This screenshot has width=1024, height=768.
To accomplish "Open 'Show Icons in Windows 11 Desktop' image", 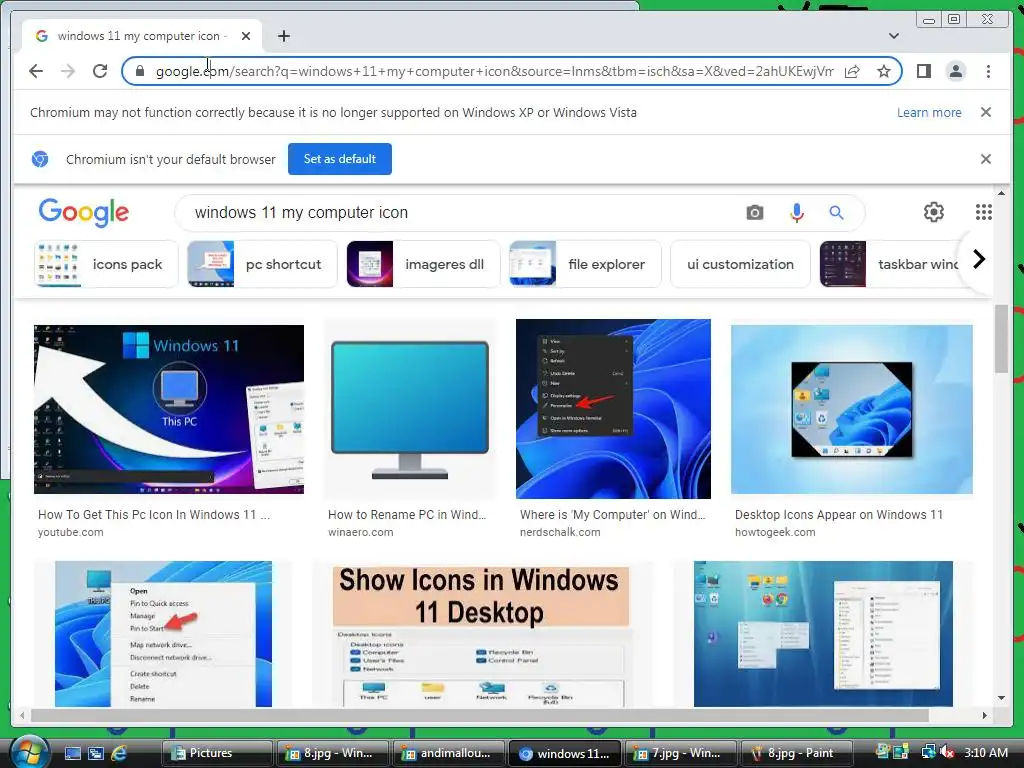I will click(481, 633).
